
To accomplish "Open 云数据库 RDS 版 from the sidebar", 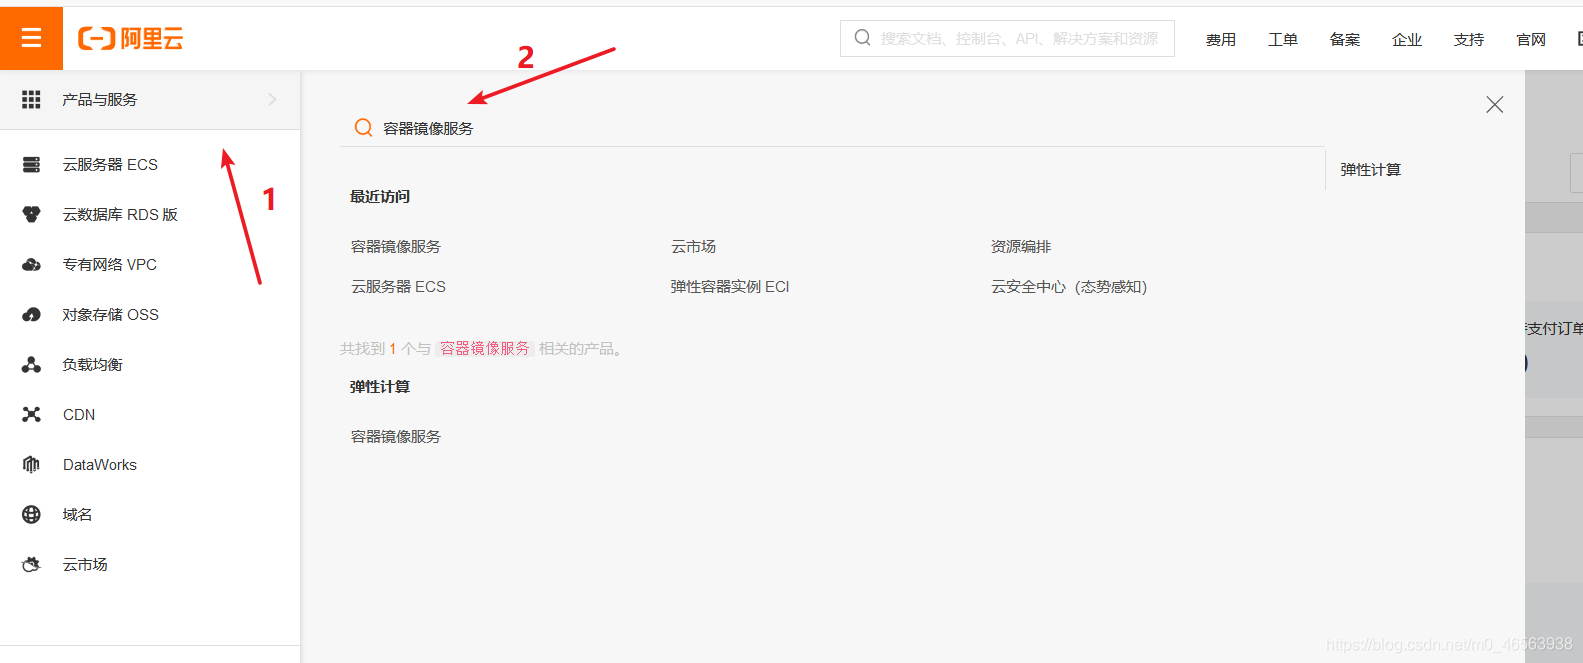I will (x=120, y=214).
